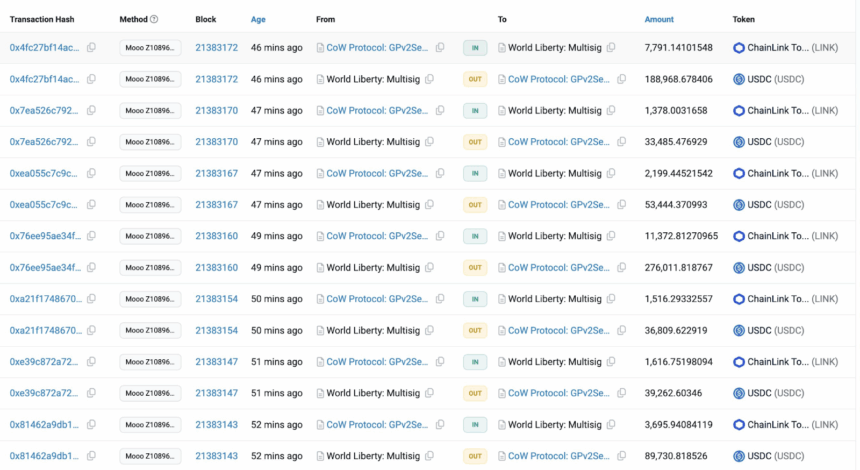
Task: Copy From address in the 7,791.14101548 row
Action: pos(440,48)
